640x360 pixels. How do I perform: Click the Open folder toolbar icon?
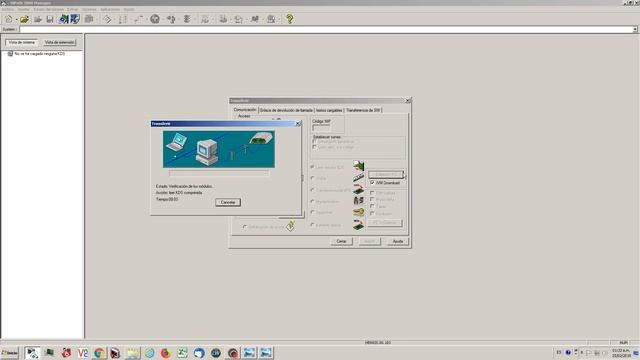(24, 19)
